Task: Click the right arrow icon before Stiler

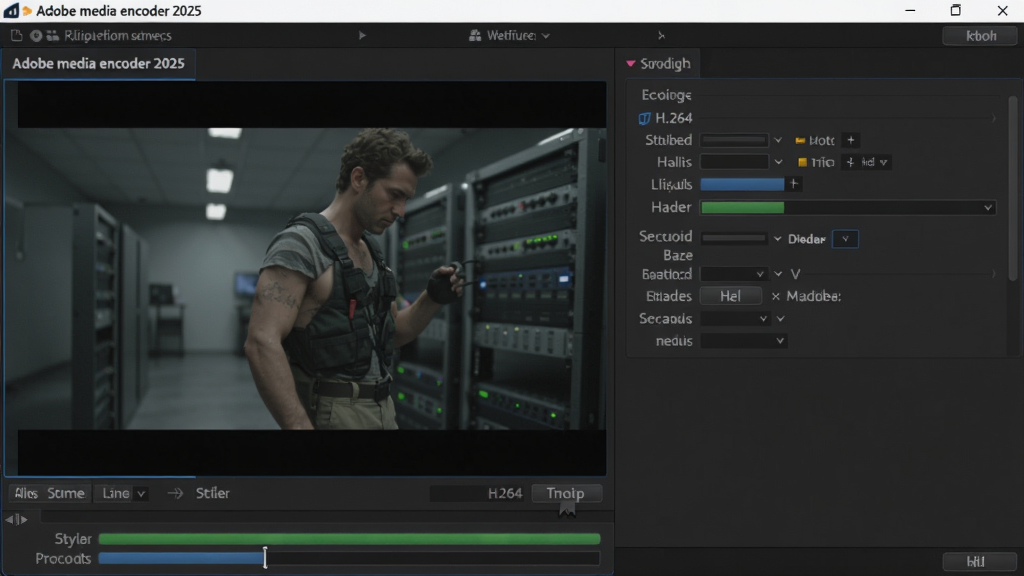Action: 175,493
